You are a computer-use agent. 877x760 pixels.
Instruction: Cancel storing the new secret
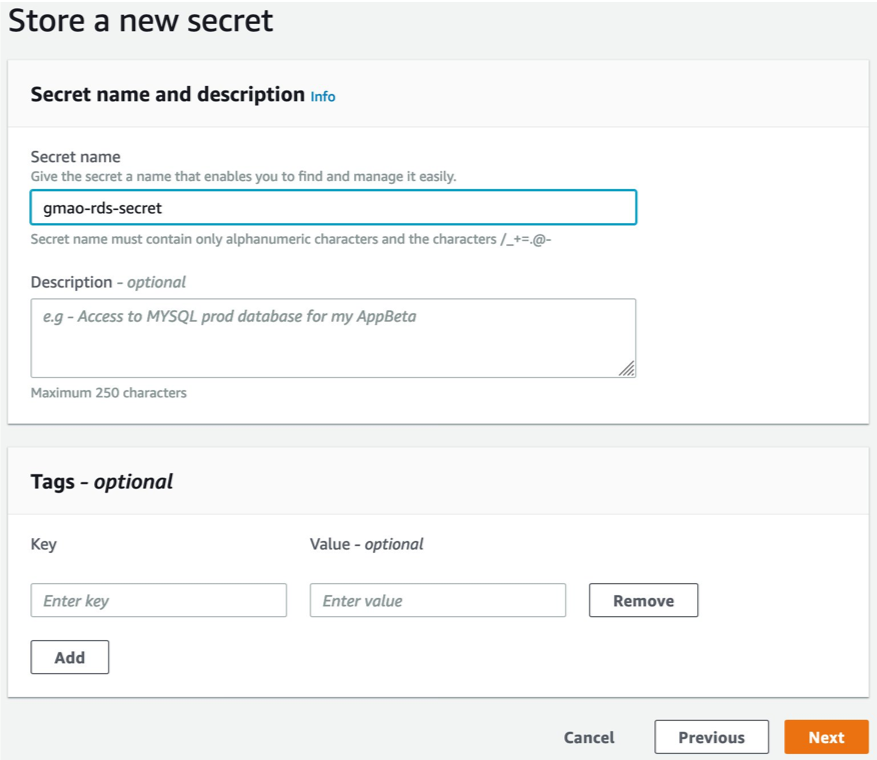588,737
